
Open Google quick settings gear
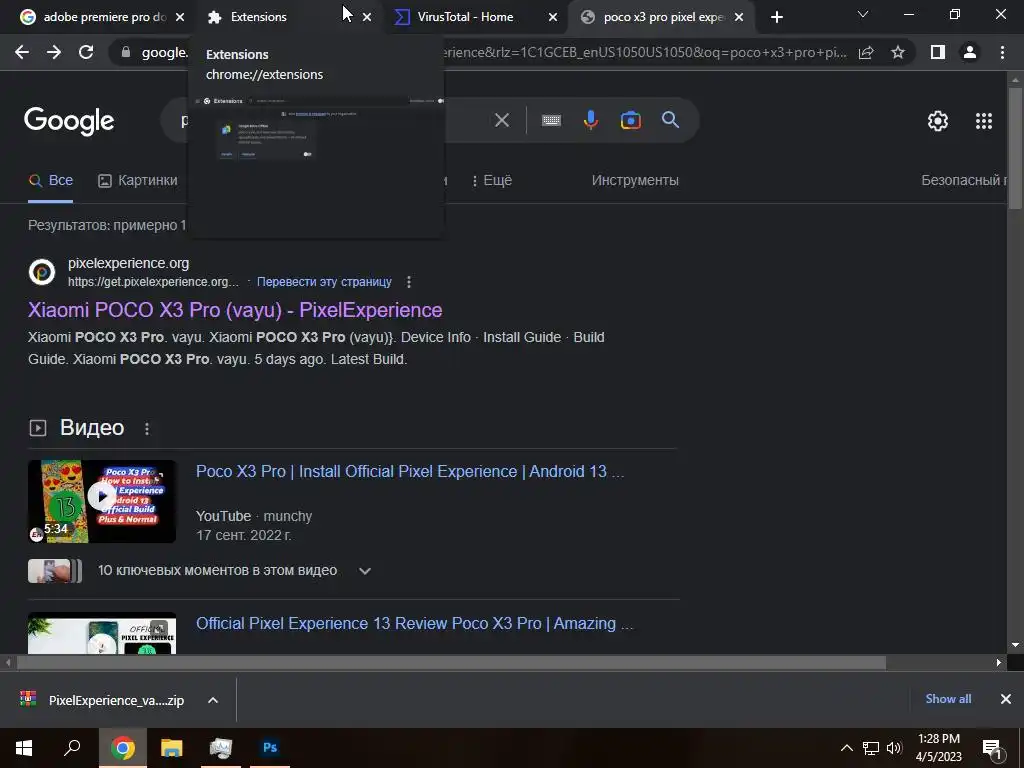938,121
